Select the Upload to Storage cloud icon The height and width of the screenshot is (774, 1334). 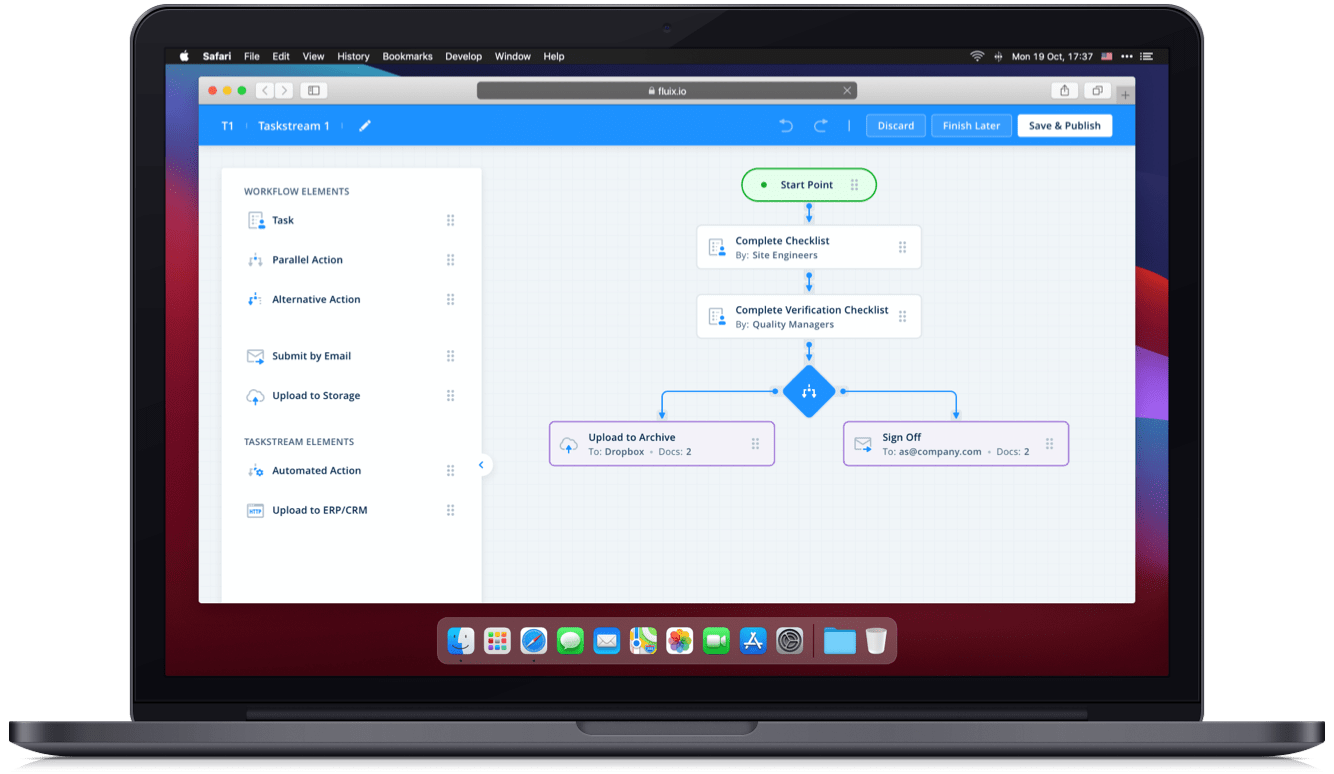pos(256,395)
